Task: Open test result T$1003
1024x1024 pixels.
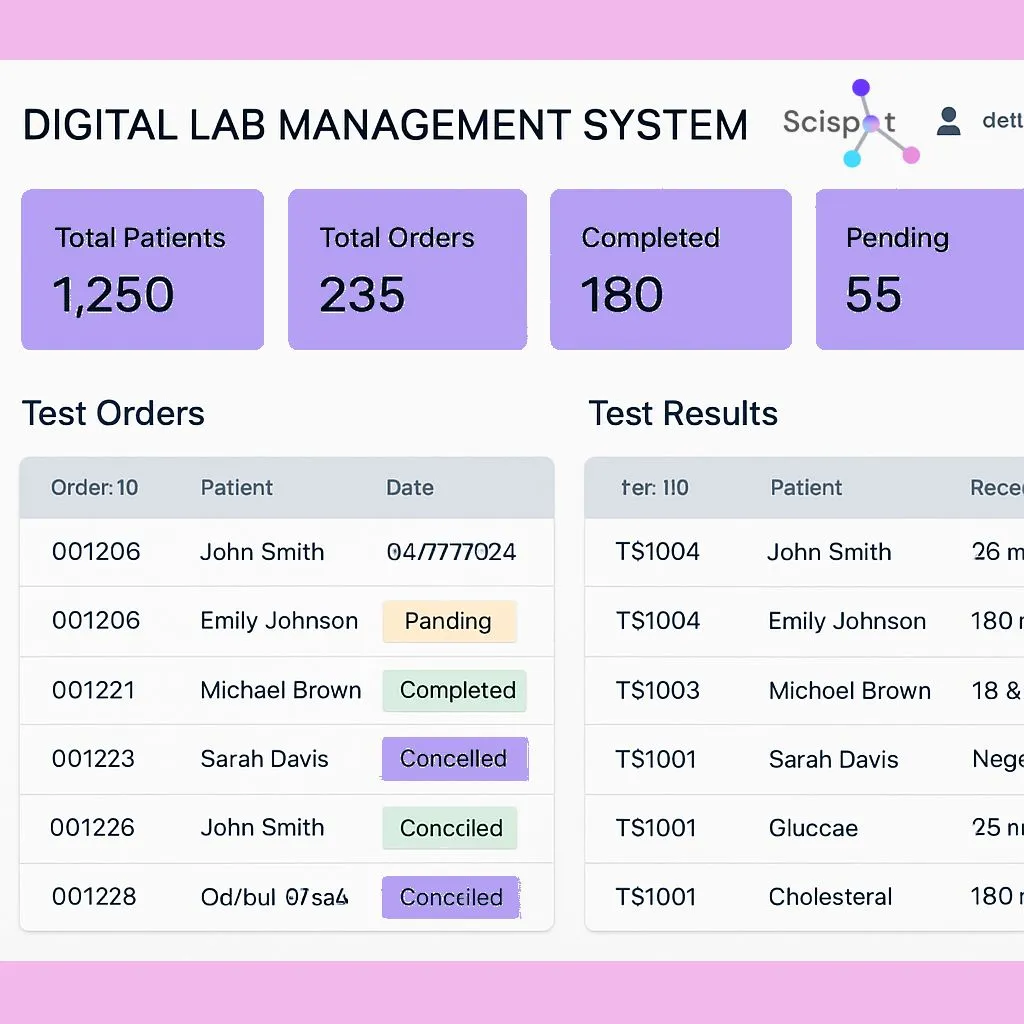Action: click(658, 690)
